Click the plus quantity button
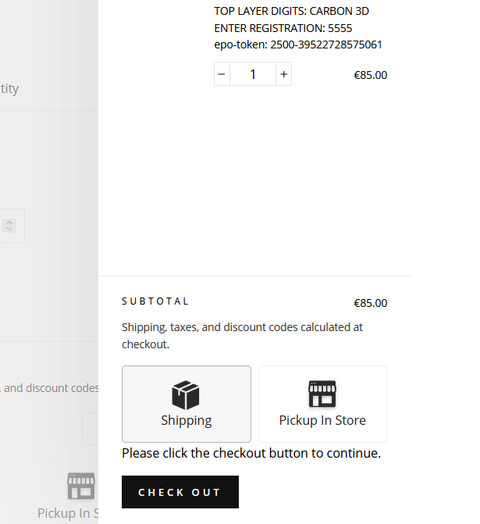 [283, 74]
